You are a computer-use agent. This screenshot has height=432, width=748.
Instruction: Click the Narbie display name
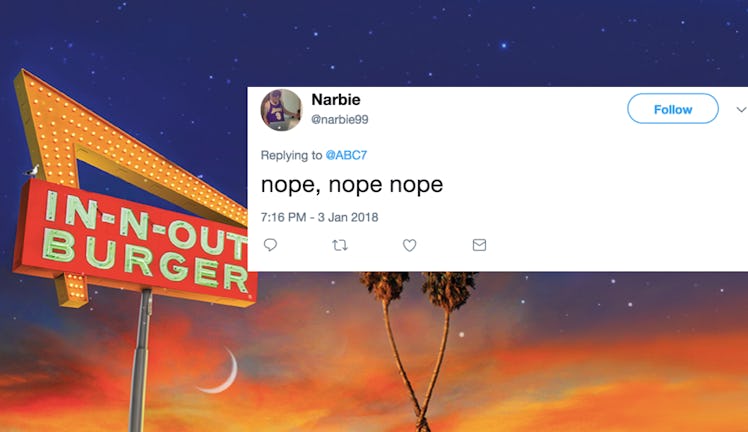(336, 100)
